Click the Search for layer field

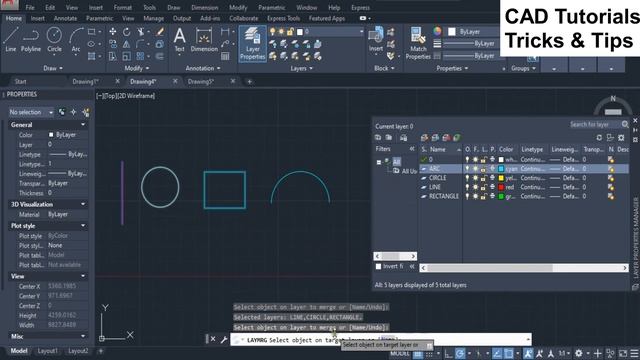click(x=595, y=124)
